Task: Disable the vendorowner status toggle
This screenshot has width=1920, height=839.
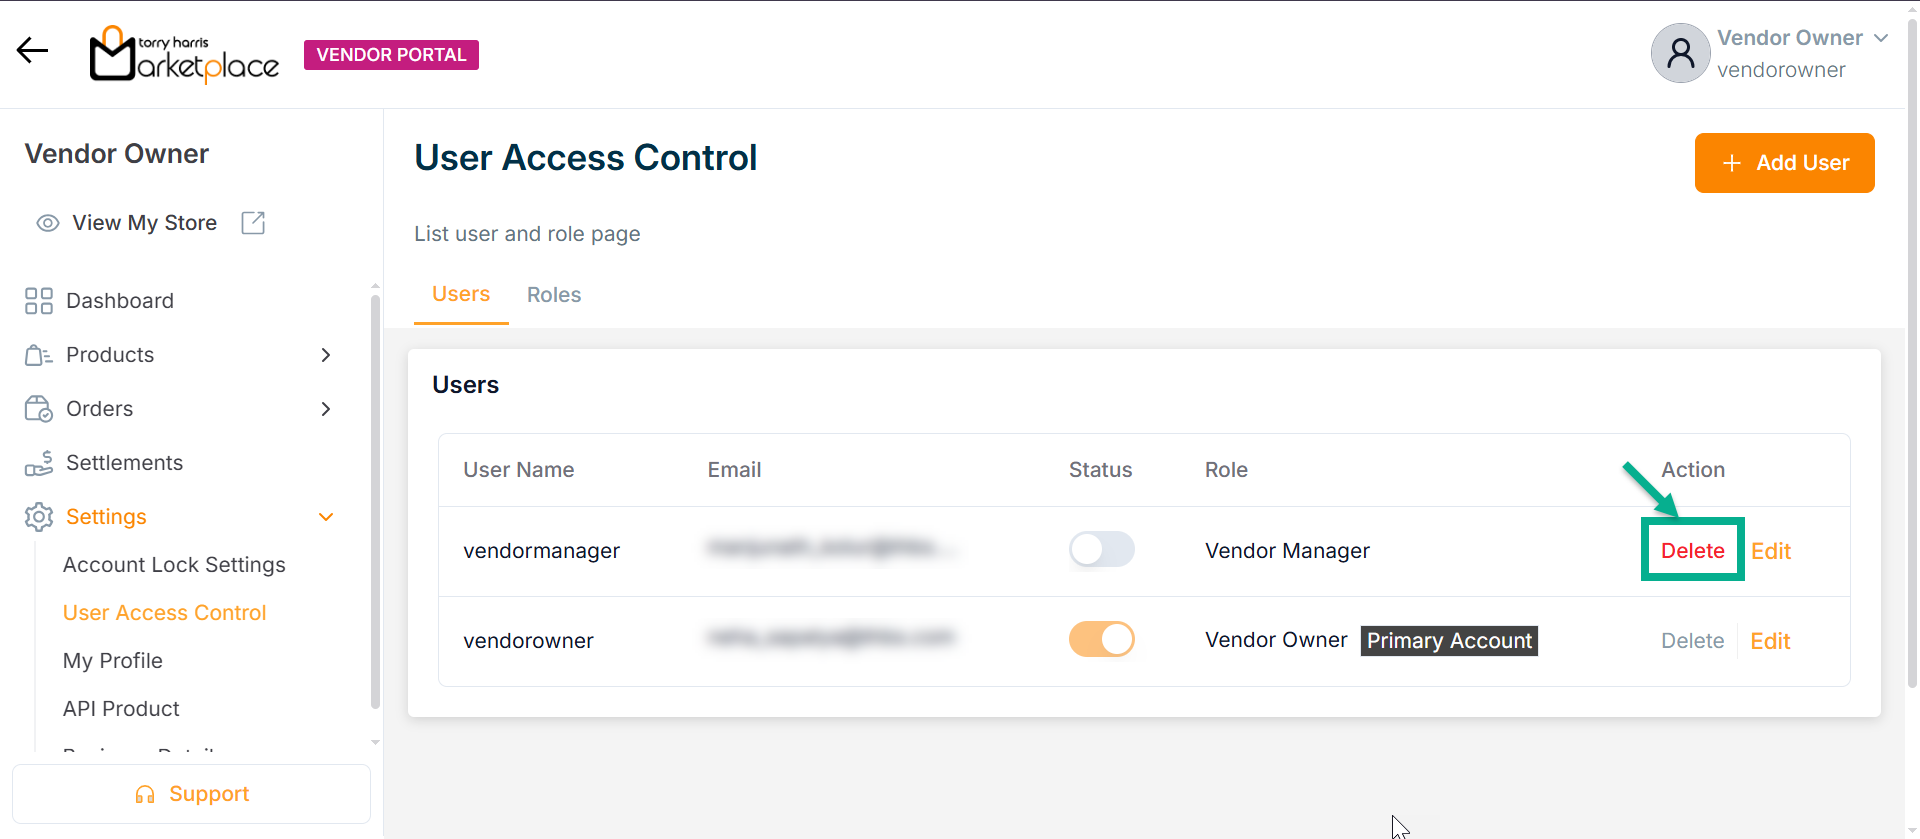Action: [x=1101, y=640]
